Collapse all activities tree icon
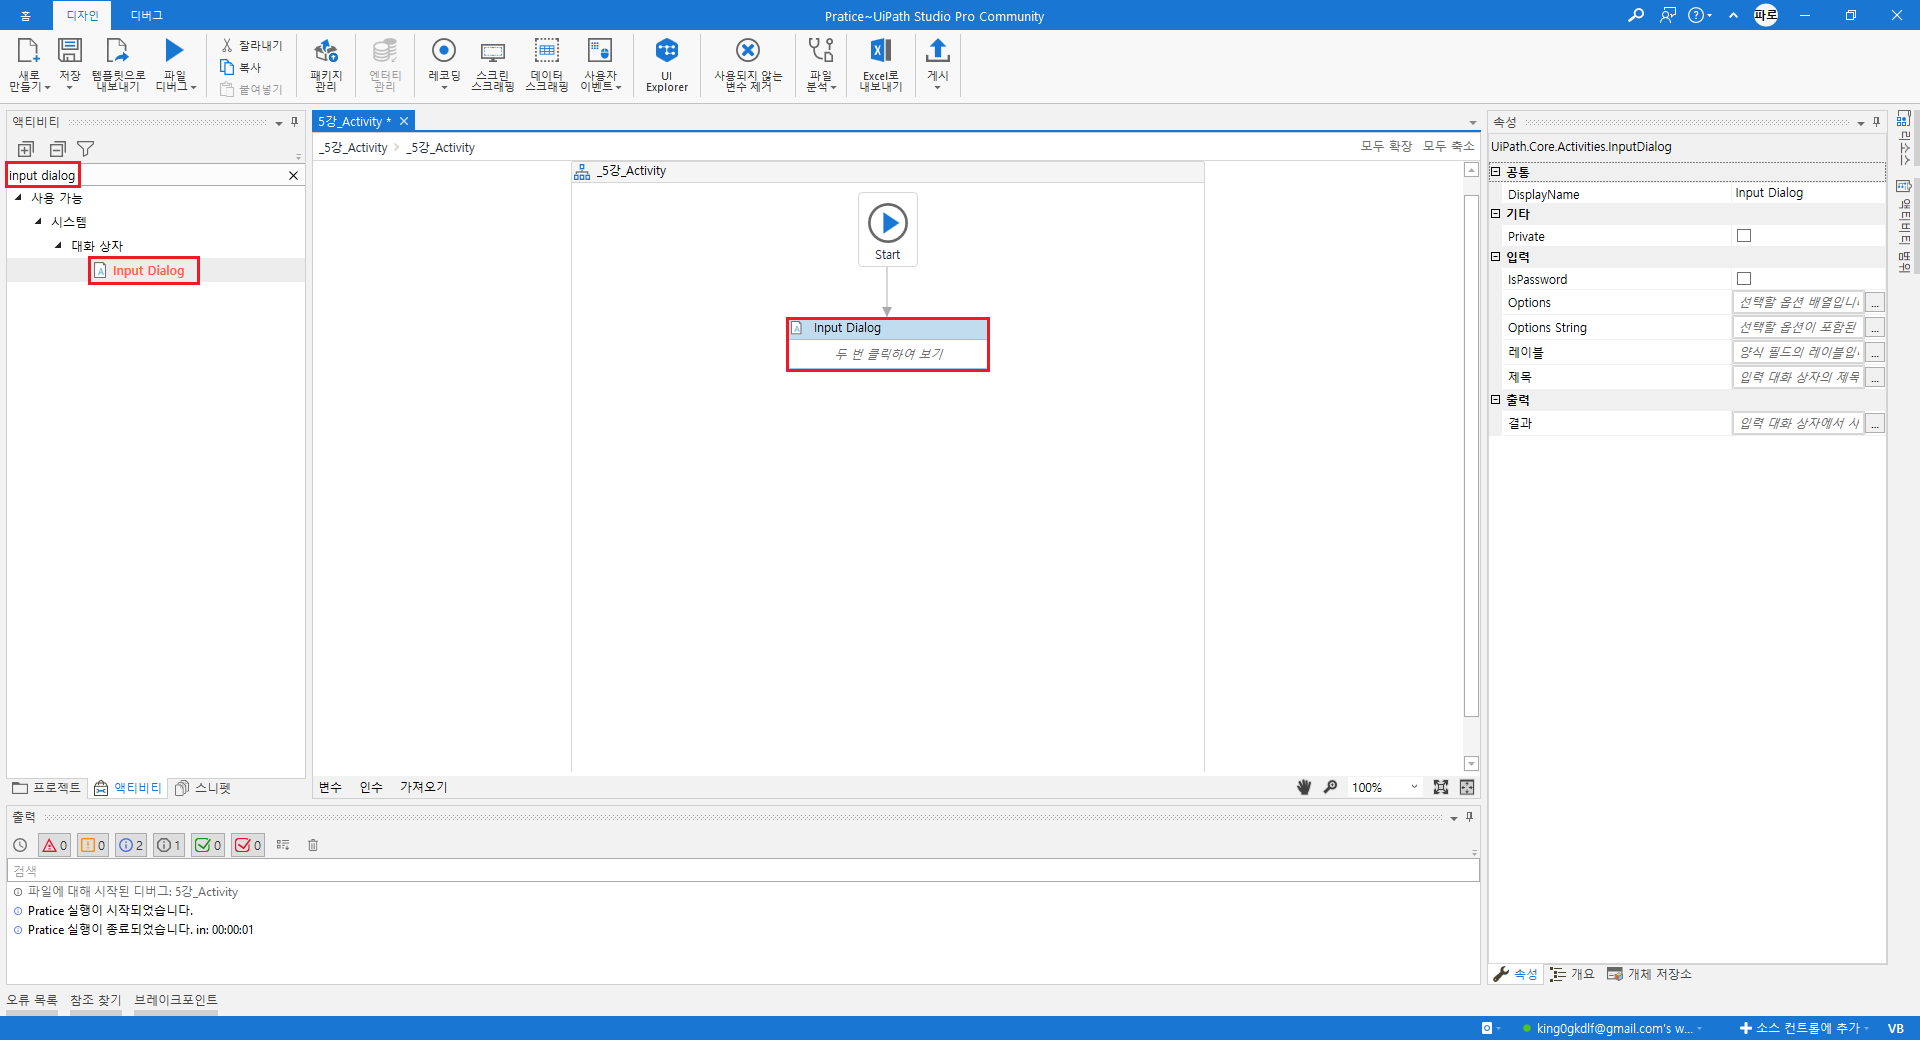This screenshot has width=1920, height=1040. pos(57,149)
